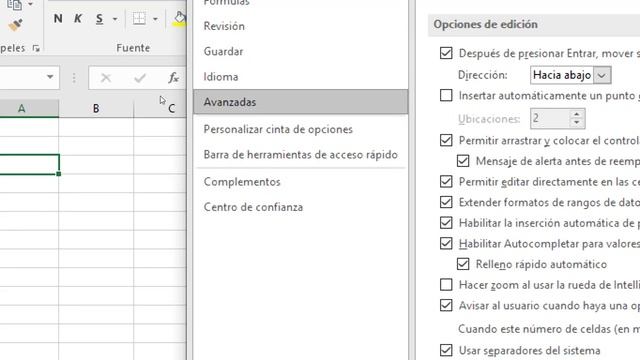Toggle 'Habilitar la inserción automática' checkbox
The height and width of the screenshot is (360, 640).
(446, 222)
